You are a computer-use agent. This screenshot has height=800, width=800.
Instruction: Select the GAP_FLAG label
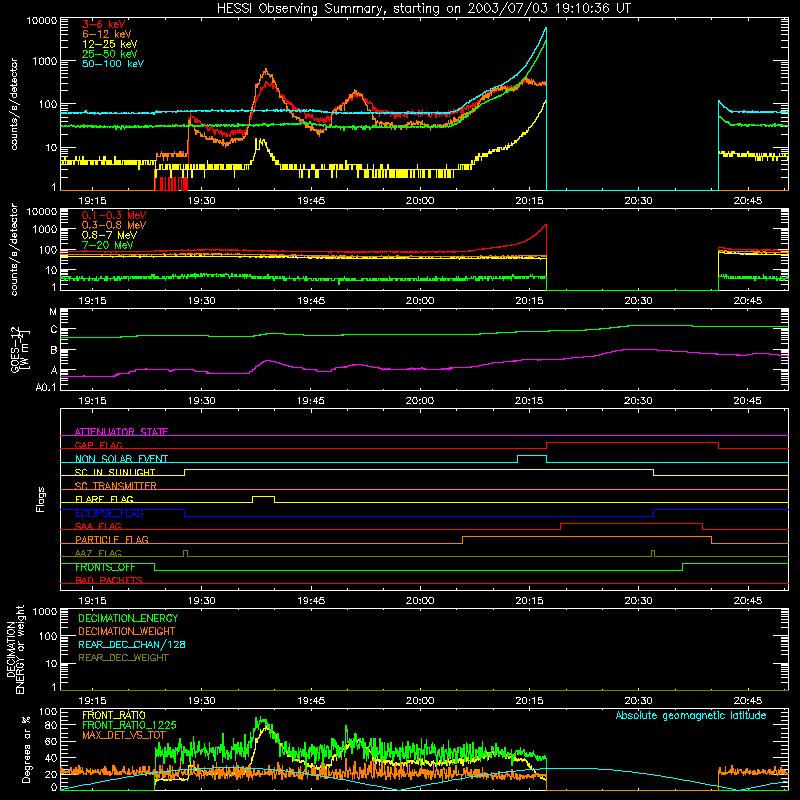(98, 445)
